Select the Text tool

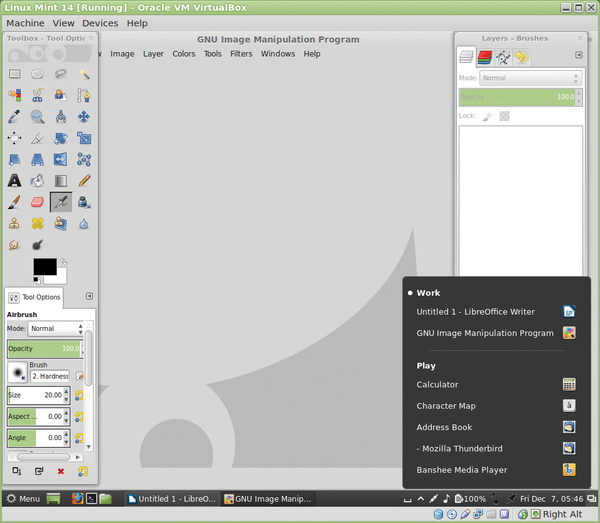click(x=15, y=180)
